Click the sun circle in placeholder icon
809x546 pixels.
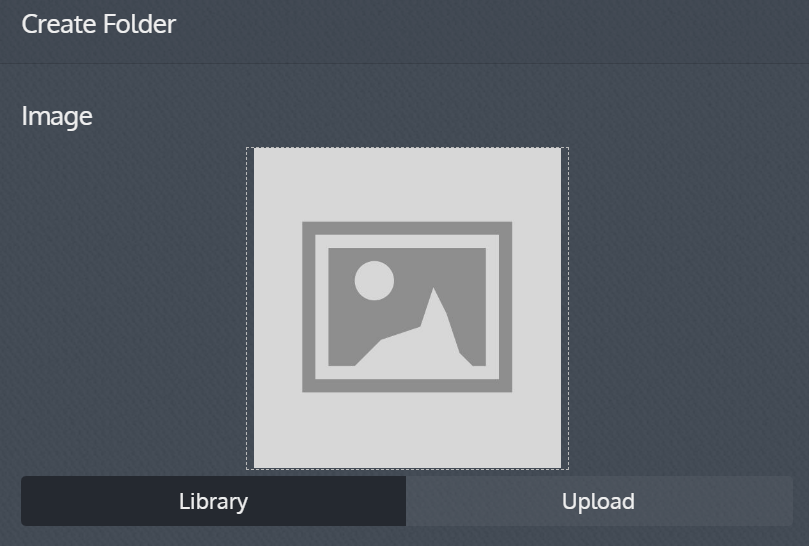pos(374,280)
